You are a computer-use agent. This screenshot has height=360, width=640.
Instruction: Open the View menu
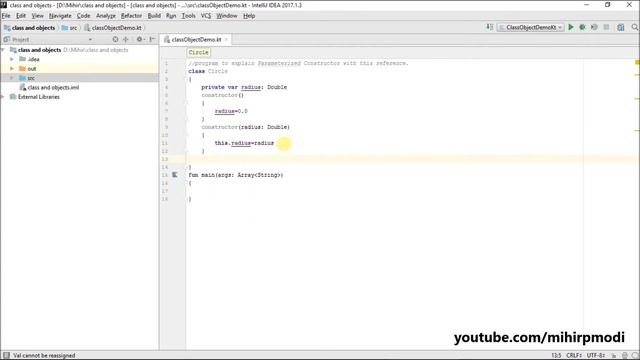point(38,16)
